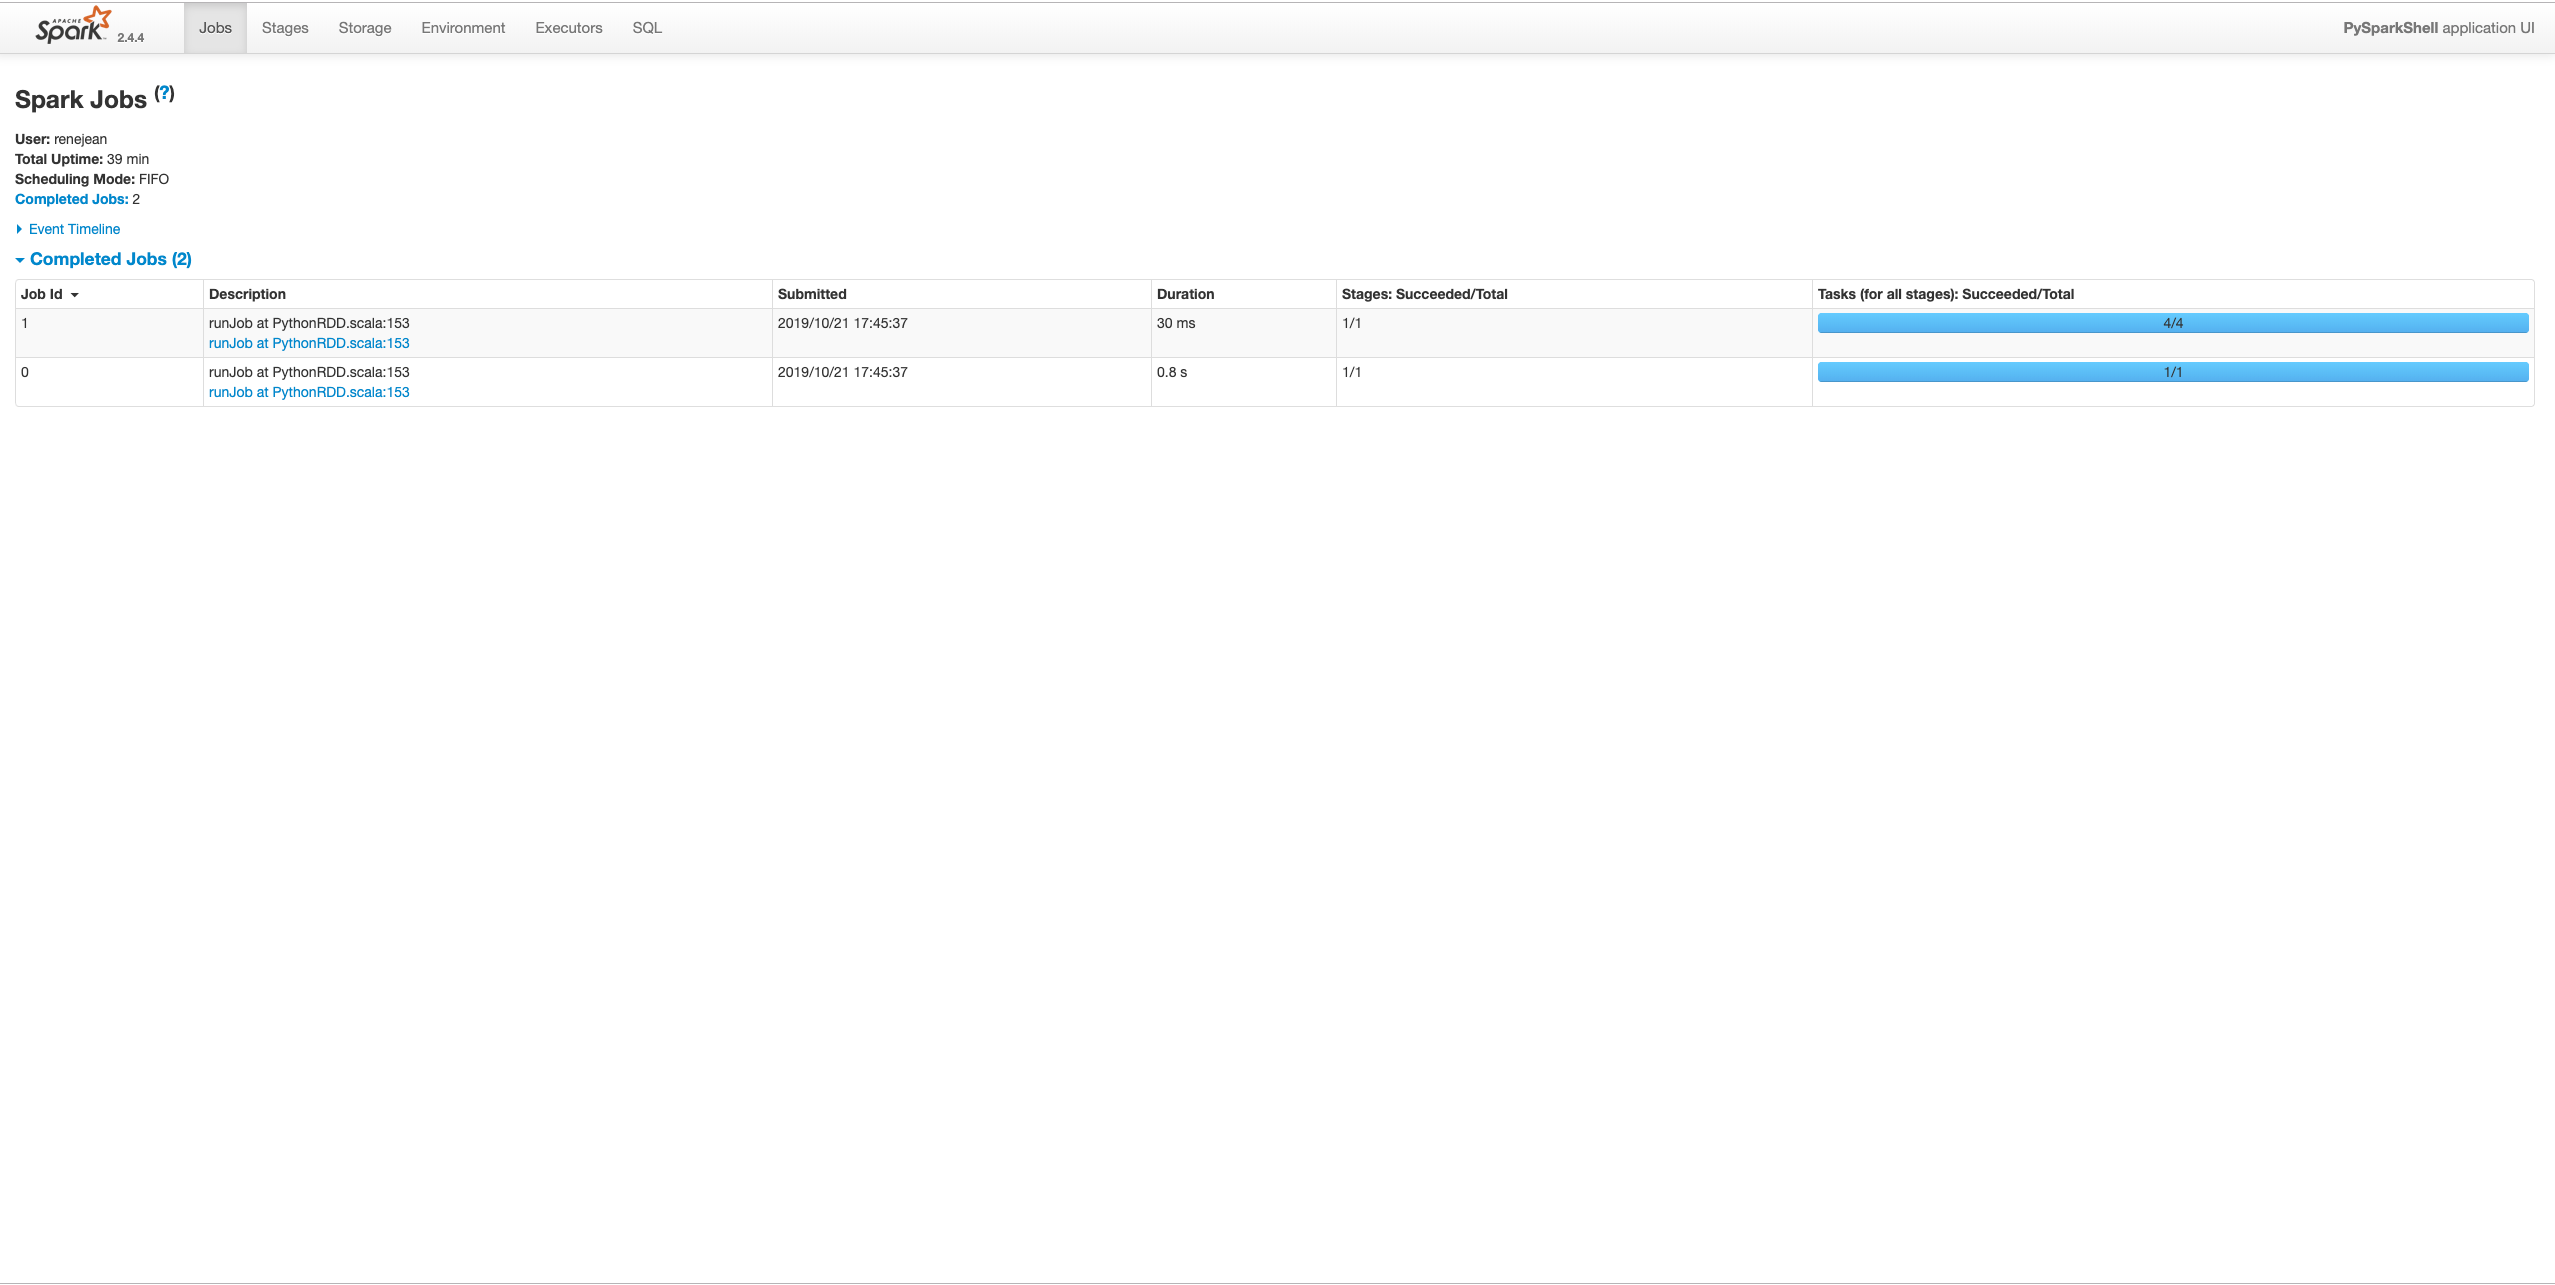Viewport: 2555px width, 1285px height.
Task: Click the 1/1 tasks progress bar
Action: click(2172, 372)
